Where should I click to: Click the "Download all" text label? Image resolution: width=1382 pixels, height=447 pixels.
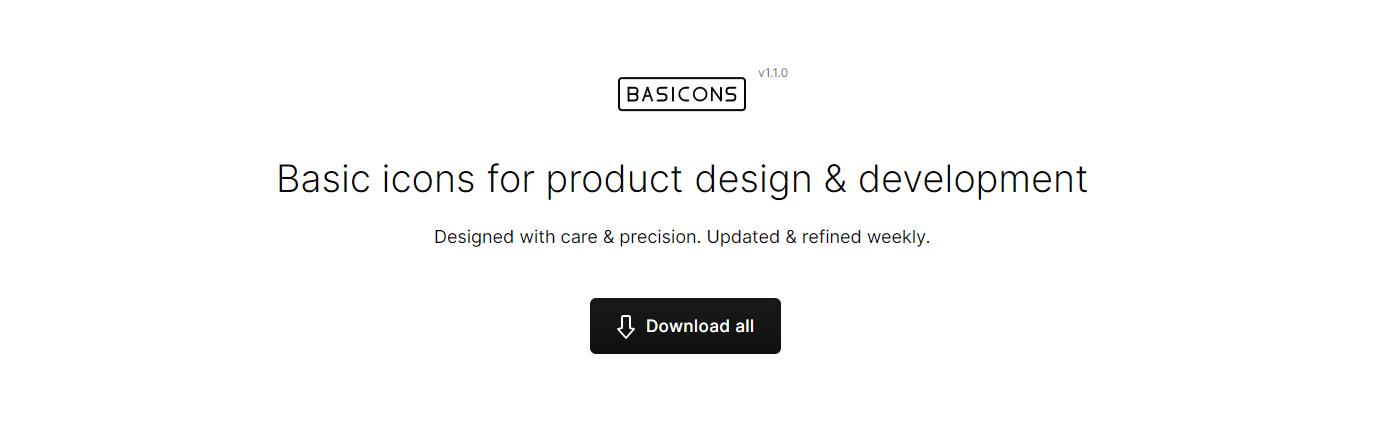coord(700,326)
